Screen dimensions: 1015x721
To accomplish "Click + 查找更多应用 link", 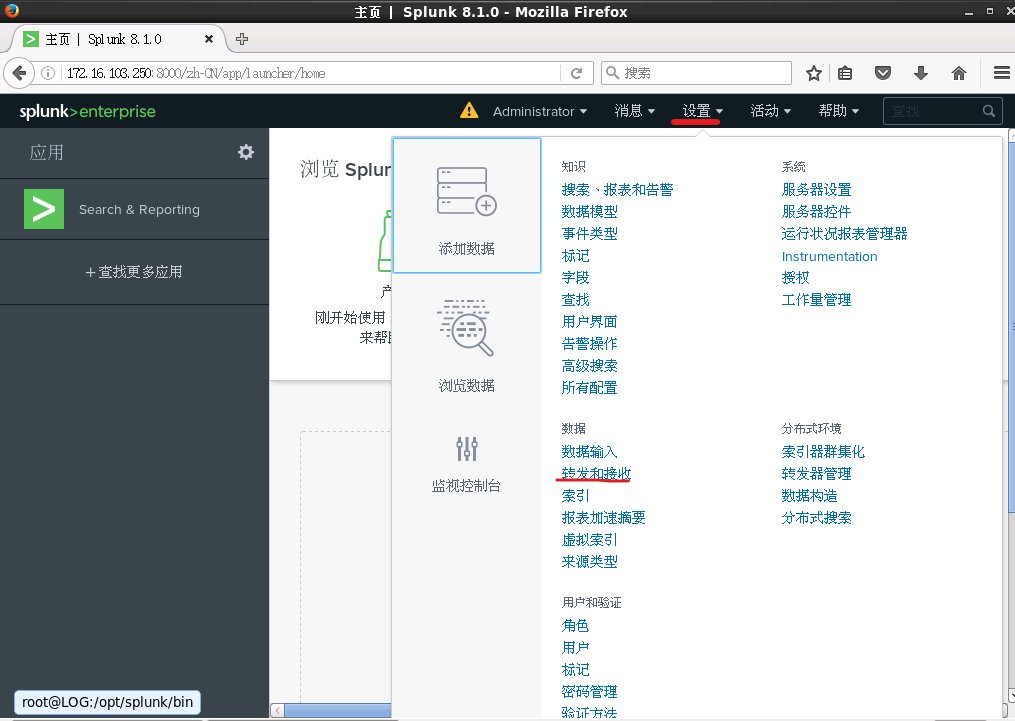I will (x=133, y=272).
